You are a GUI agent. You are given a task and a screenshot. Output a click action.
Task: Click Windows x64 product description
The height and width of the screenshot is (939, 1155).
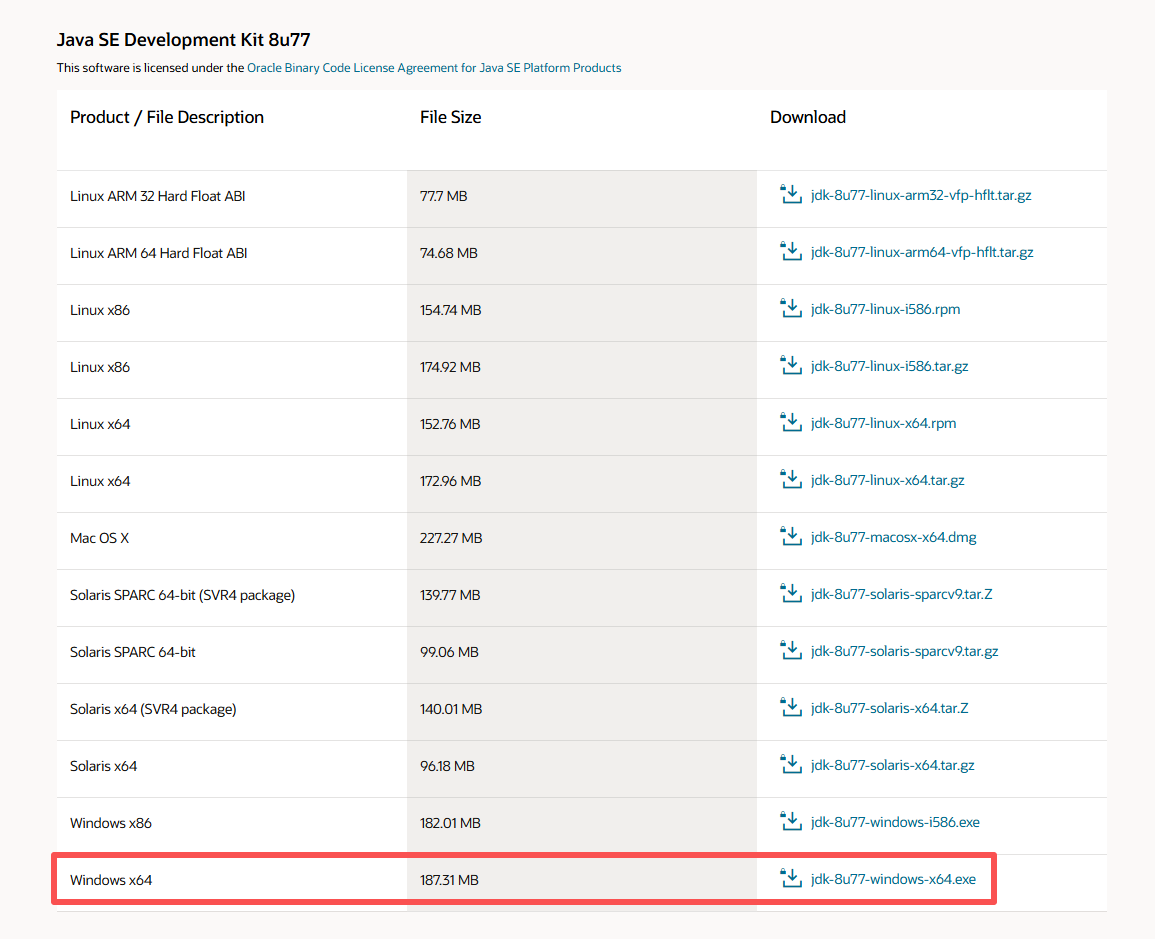[110, 880]
